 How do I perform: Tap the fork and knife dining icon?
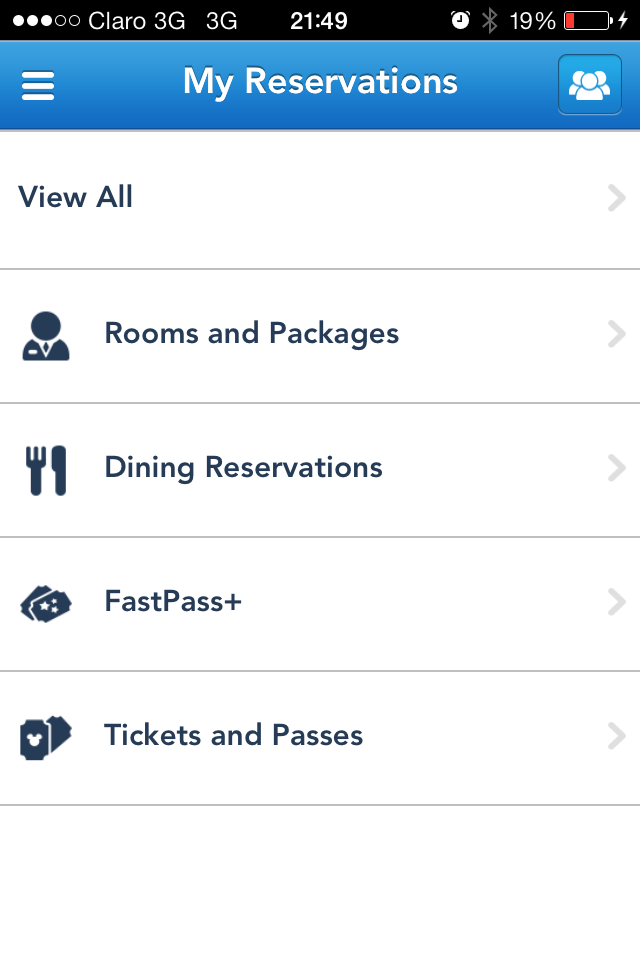[x=46, y=470]
